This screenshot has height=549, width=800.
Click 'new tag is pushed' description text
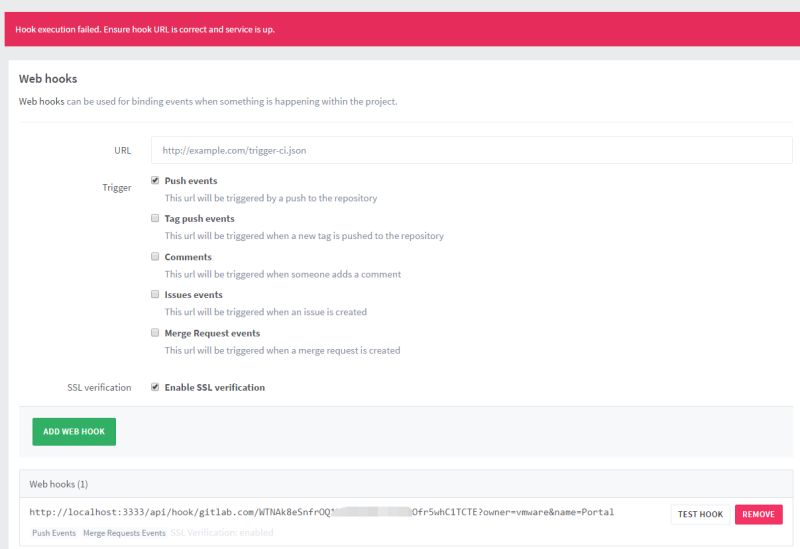304,236
